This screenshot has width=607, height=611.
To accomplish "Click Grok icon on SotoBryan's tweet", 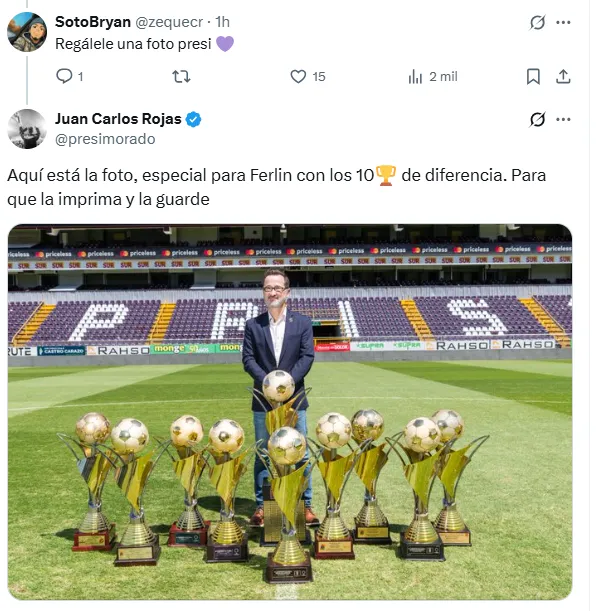I will [x=537, y=22].
